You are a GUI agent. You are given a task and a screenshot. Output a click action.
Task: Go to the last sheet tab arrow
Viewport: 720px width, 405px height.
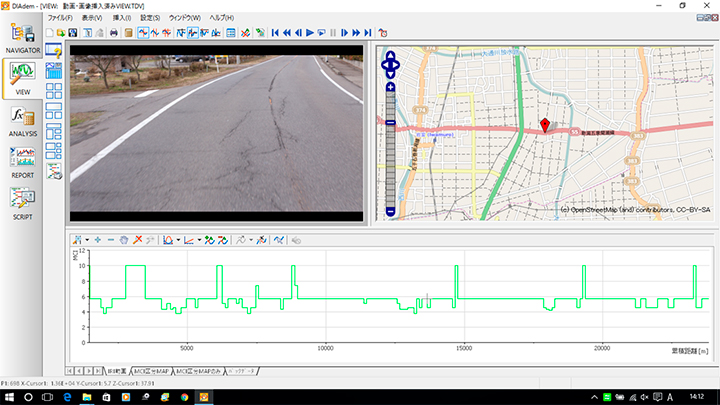pos(98,371)
